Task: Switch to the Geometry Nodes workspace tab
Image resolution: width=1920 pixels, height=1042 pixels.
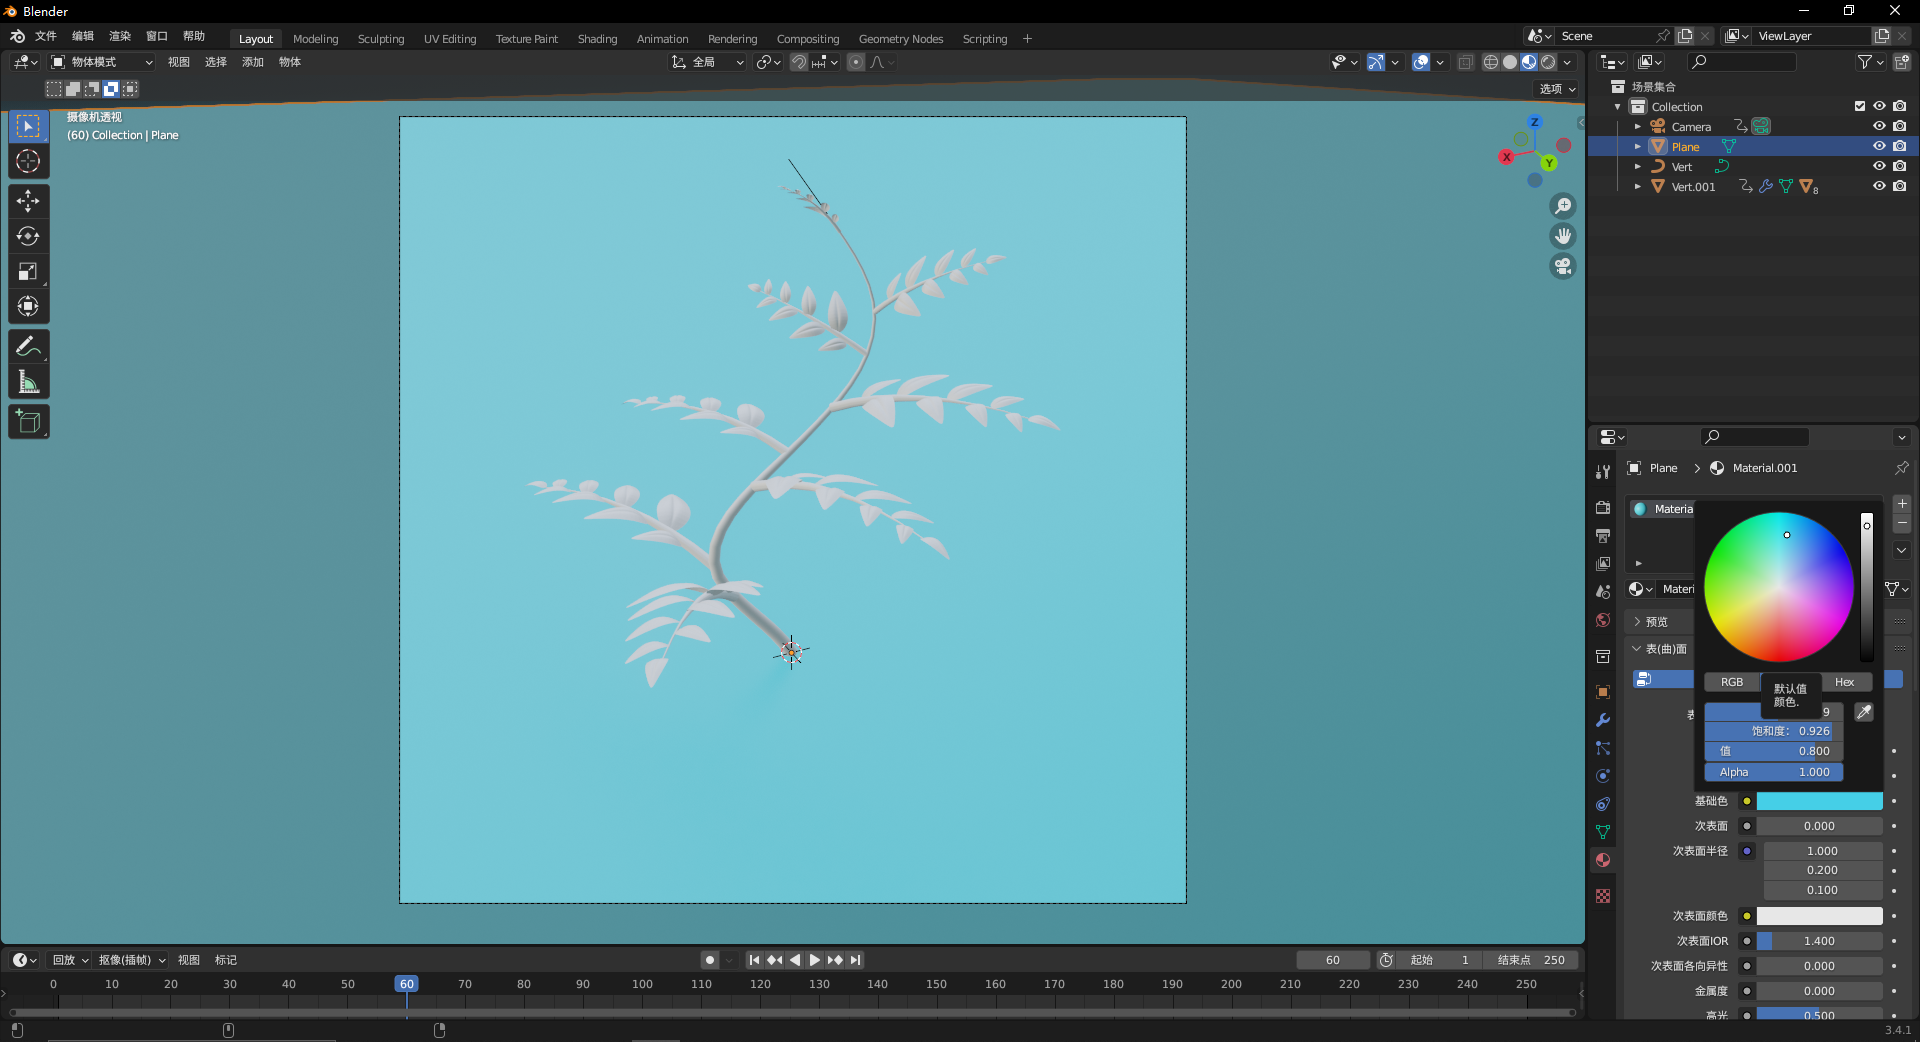Action: click(901, 39)
